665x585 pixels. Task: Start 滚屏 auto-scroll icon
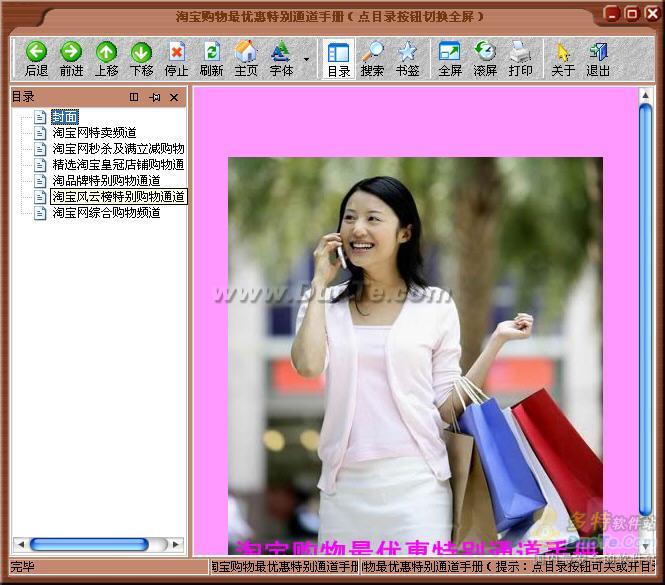click(485, 51)
